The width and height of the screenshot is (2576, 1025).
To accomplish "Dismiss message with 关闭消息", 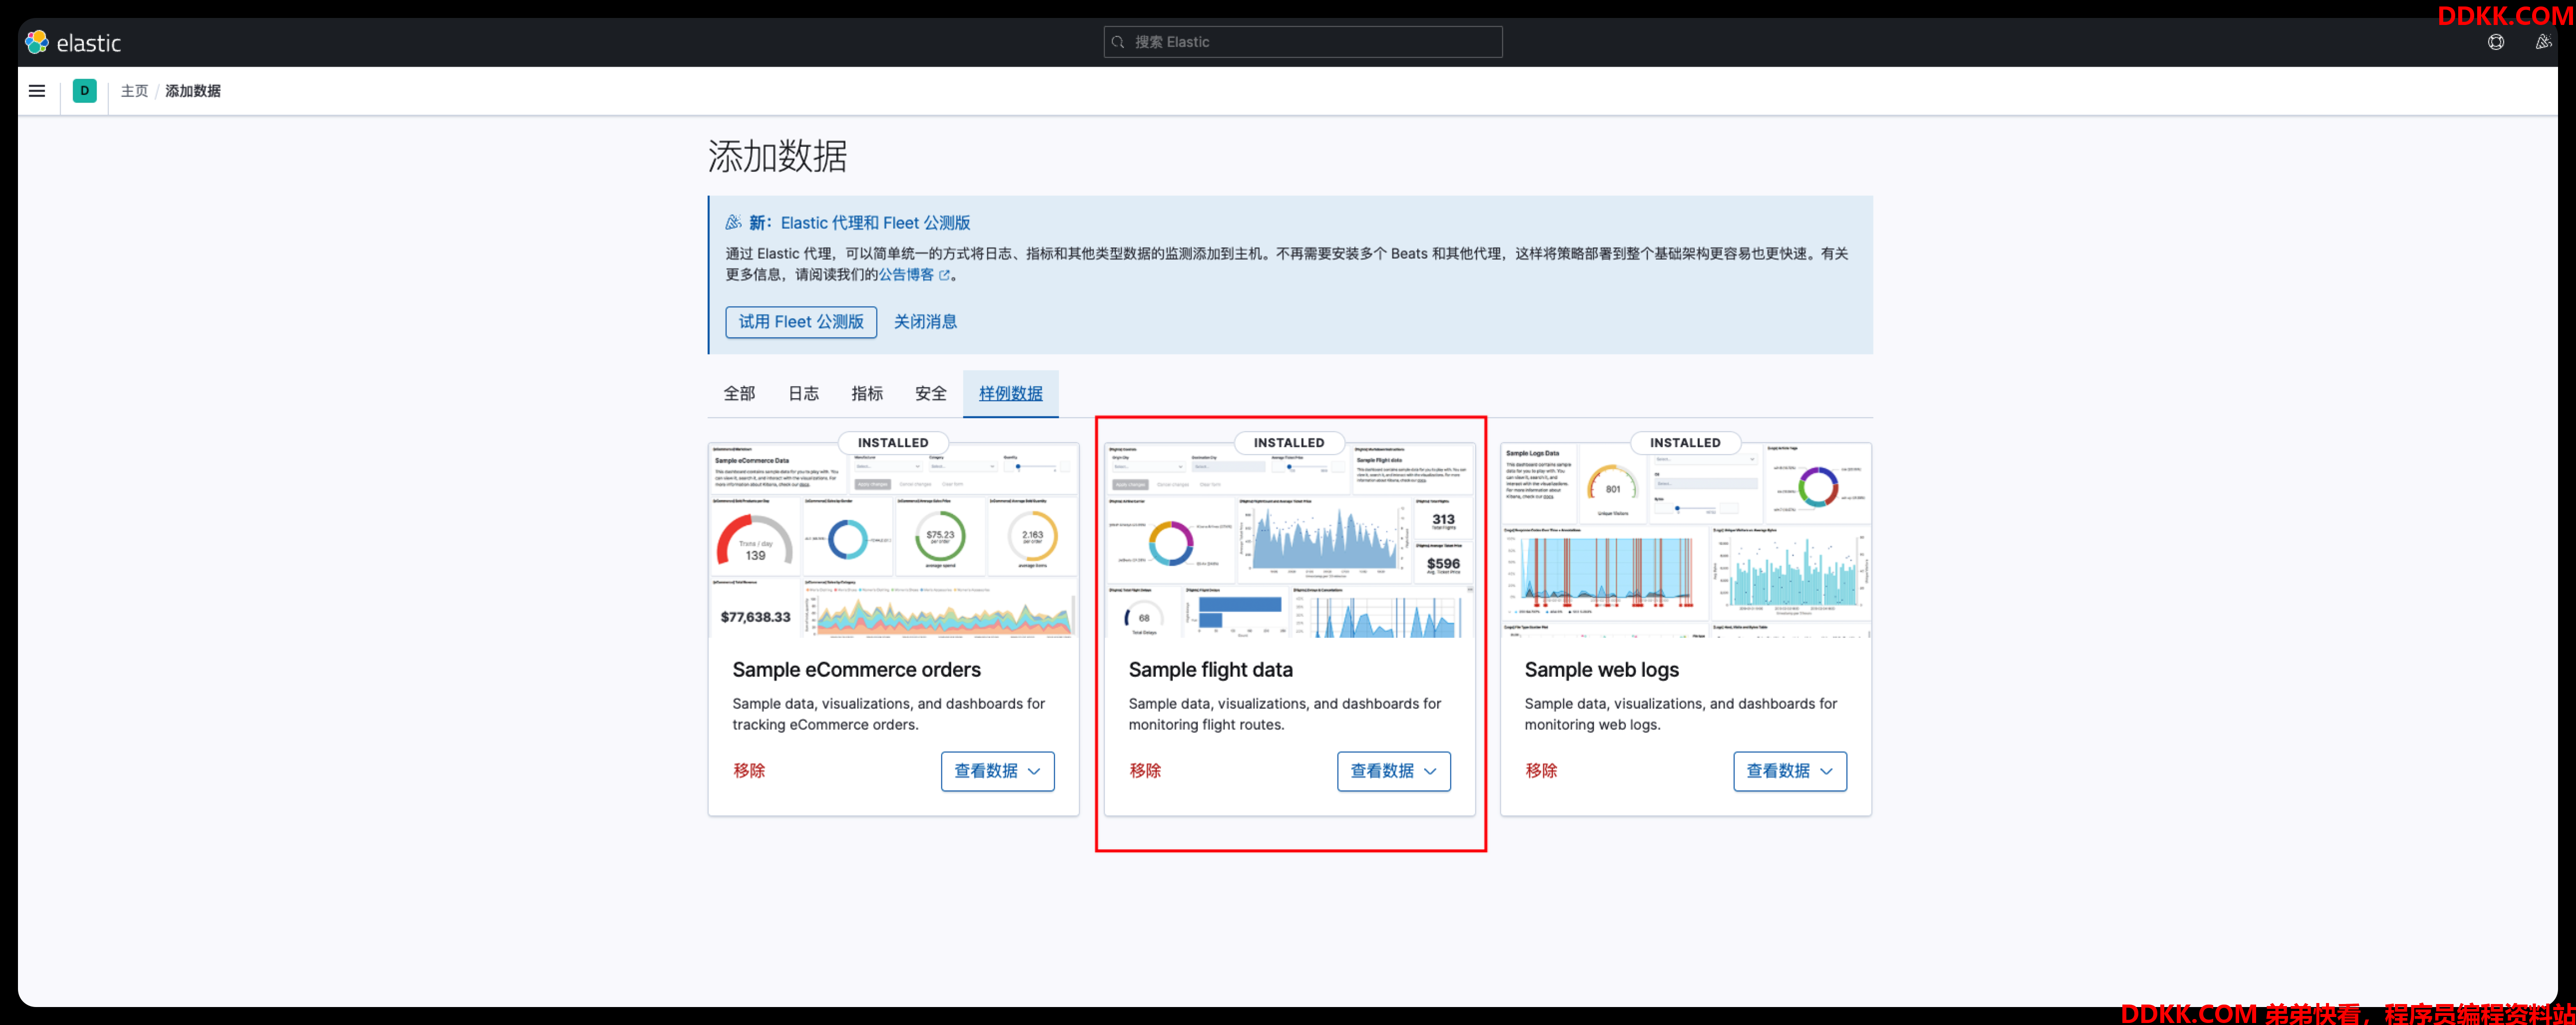I will (x=925, y=322).
